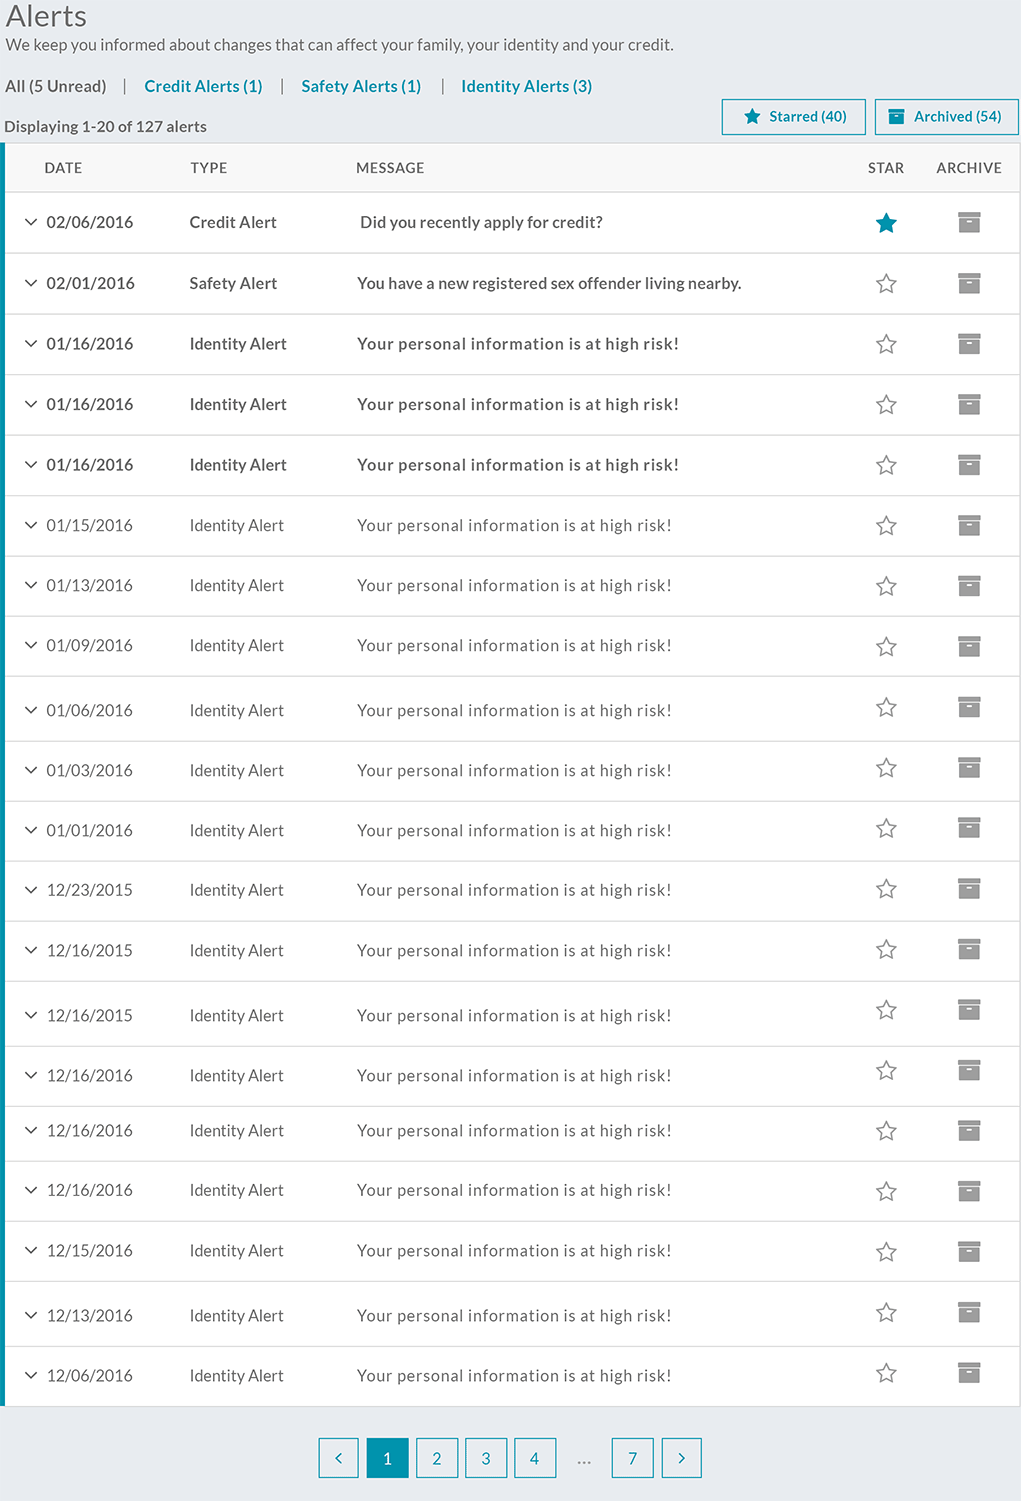Unstar the 02/06/2016 Credit Alert
Image resolution: width=1021 pixels, height=1501 pixels.
pos(886,223)
